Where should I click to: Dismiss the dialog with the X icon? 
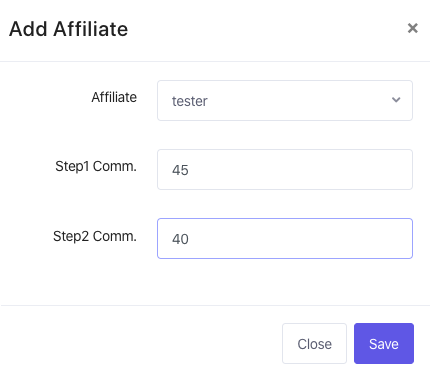[x=413, y=28]
